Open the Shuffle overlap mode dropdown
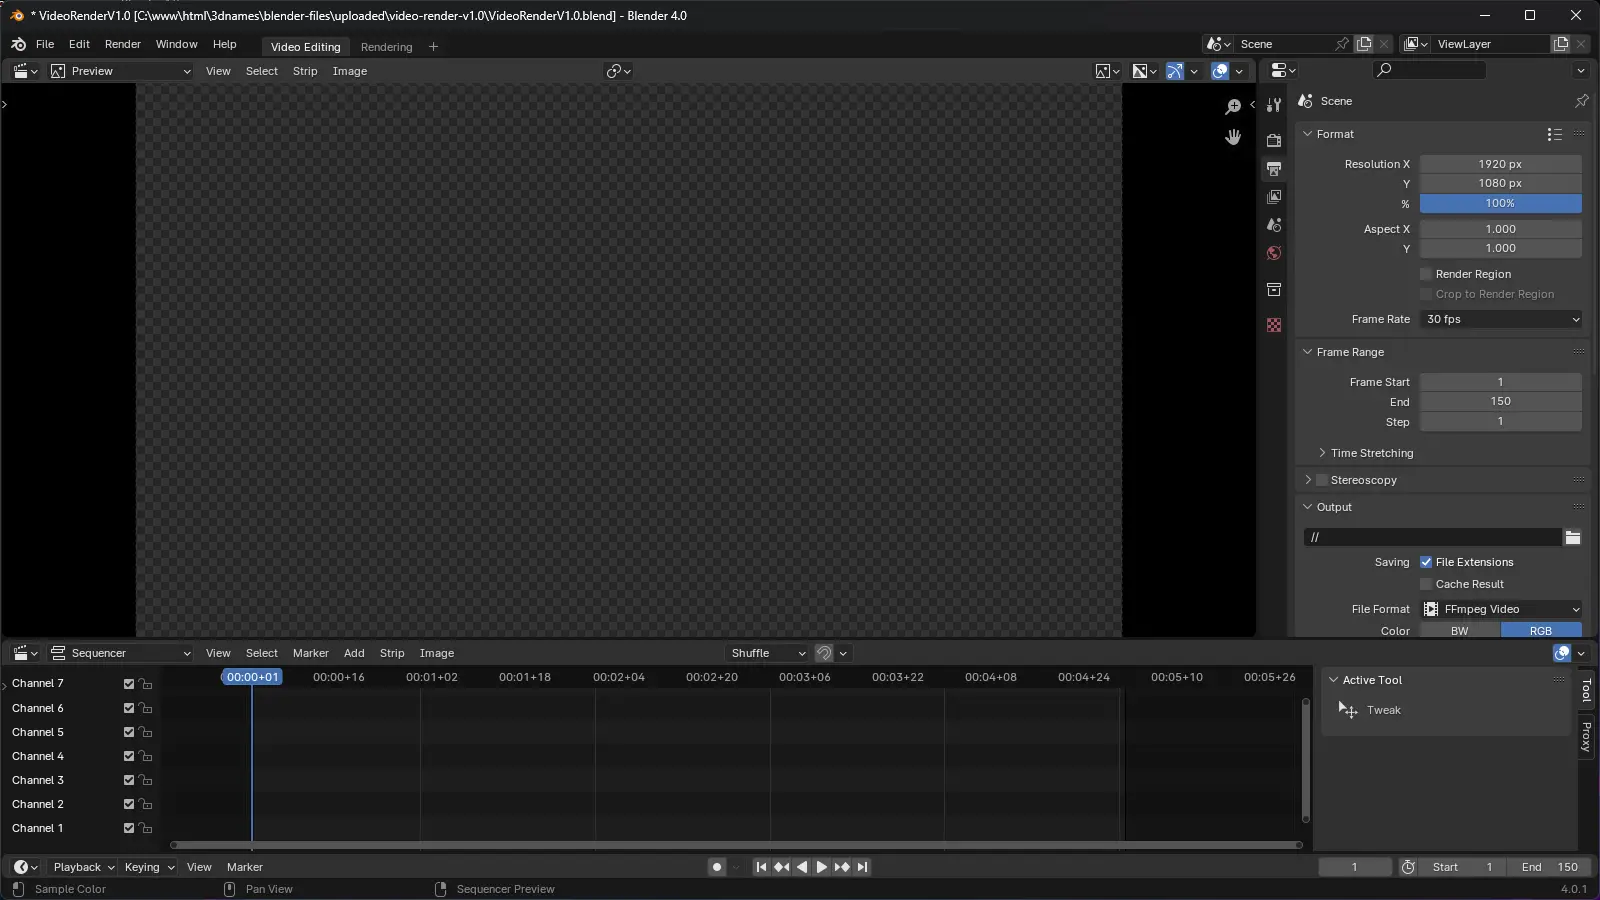The height and width of the screenshot is (900, 1600). (x=767, y=653)
